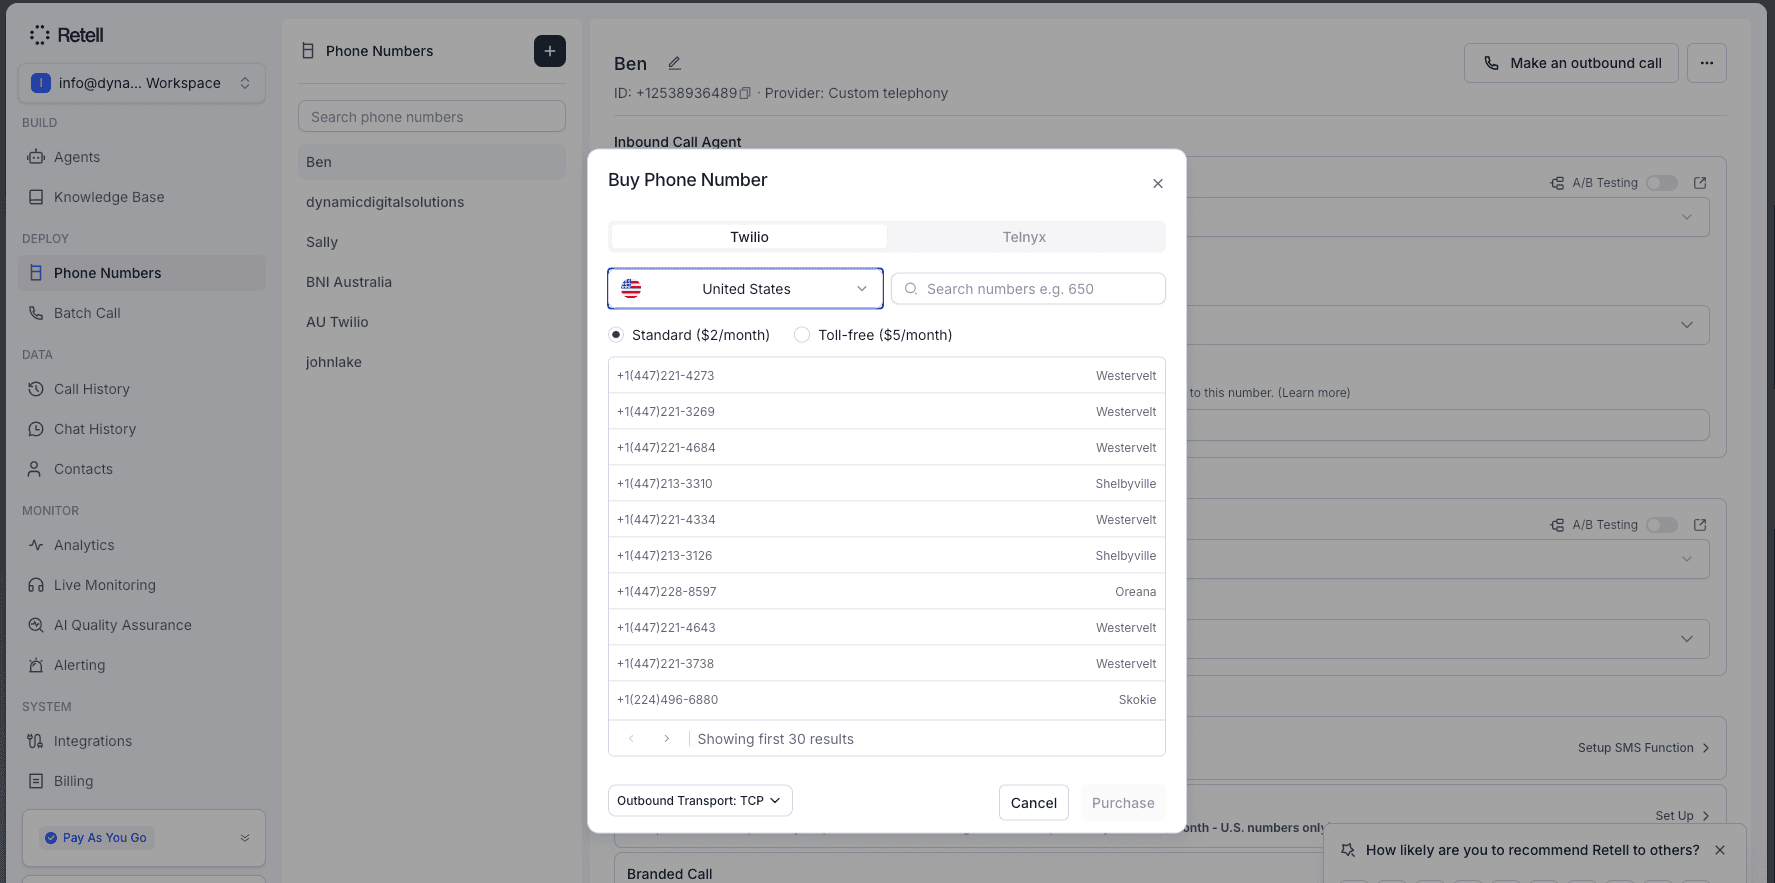Select number +1(447)221-3269
This screenshot has height=883, width=1775.
coord(887,412)
